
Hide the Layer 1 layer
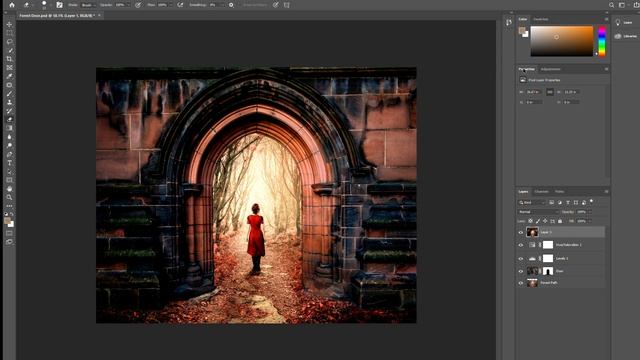pyautogui.click(x=520, y=232)
